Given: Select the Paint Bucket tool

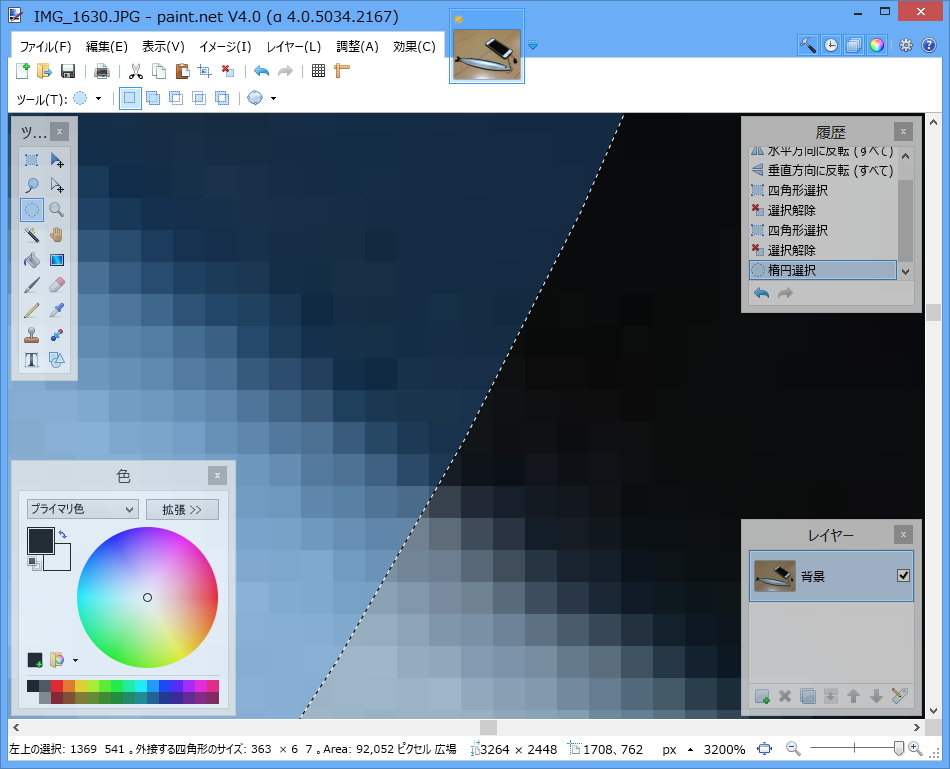Looking at the screenshot, I should pyautogui.click(x=32, y=260).
